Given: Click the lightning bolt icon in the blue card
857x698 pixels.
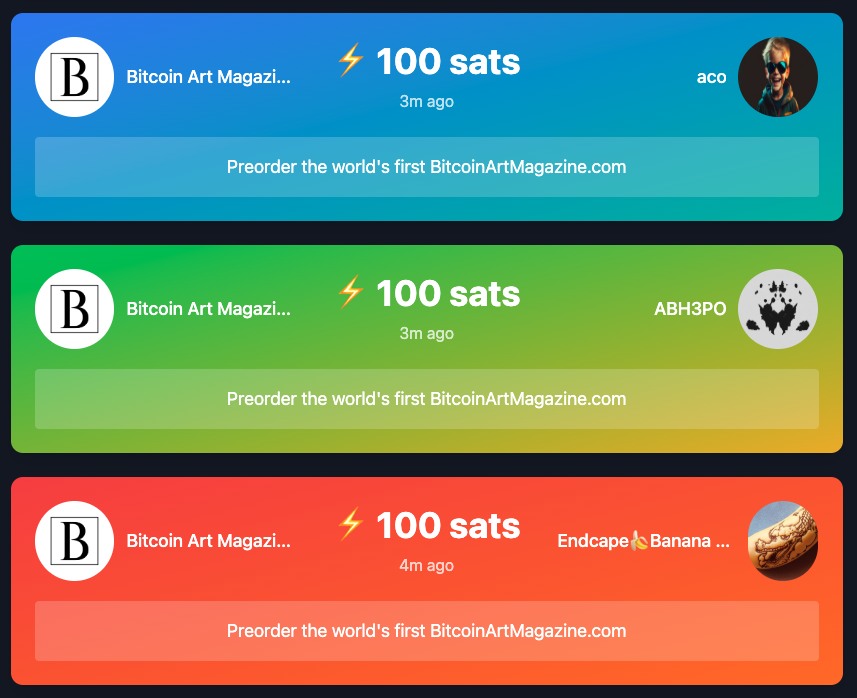Looking at the screenshot, I should click(350, 61).
